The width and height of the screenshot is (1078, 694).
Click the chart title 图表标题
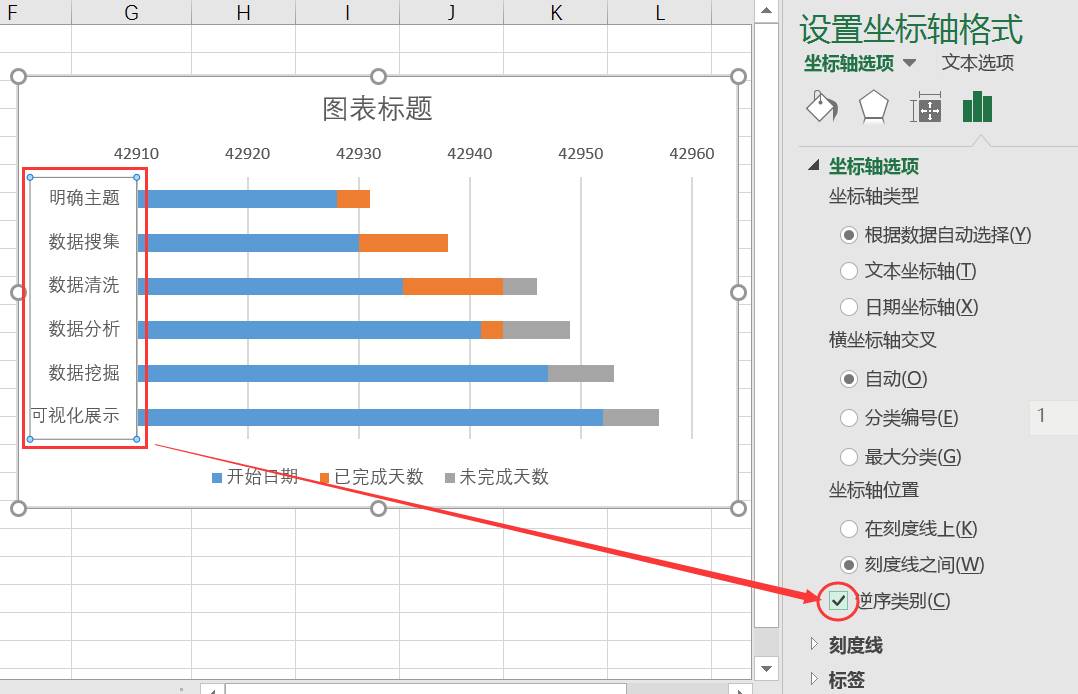point(377,109)
